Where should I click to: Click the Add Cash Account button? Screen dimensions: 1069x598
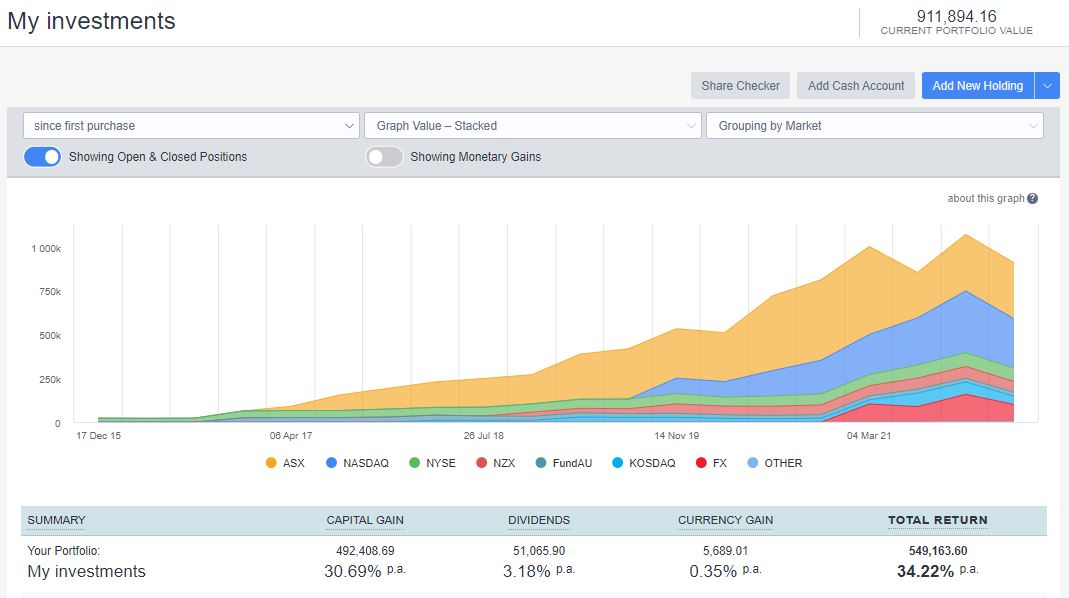pos(855,85)
